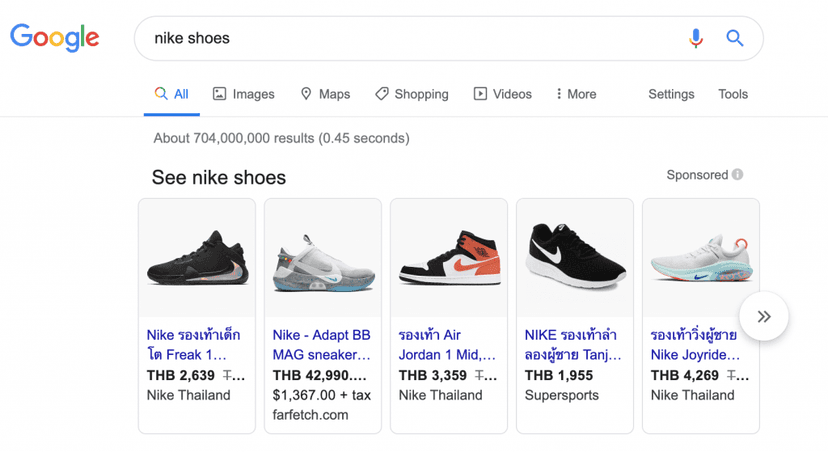Viewport: 828px width, 452px height.
Task: Click the white Nike Joyride shoe image
Action: click(x=700, y=258)
